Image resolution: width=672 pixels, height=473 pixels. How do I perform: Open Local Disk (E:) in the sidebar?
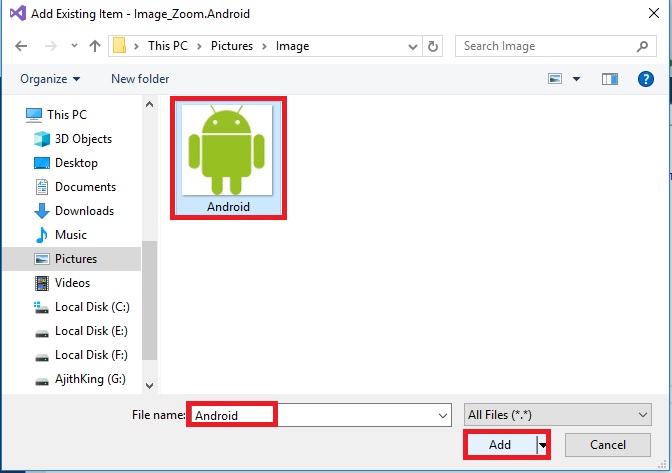[x=91, y=331]
